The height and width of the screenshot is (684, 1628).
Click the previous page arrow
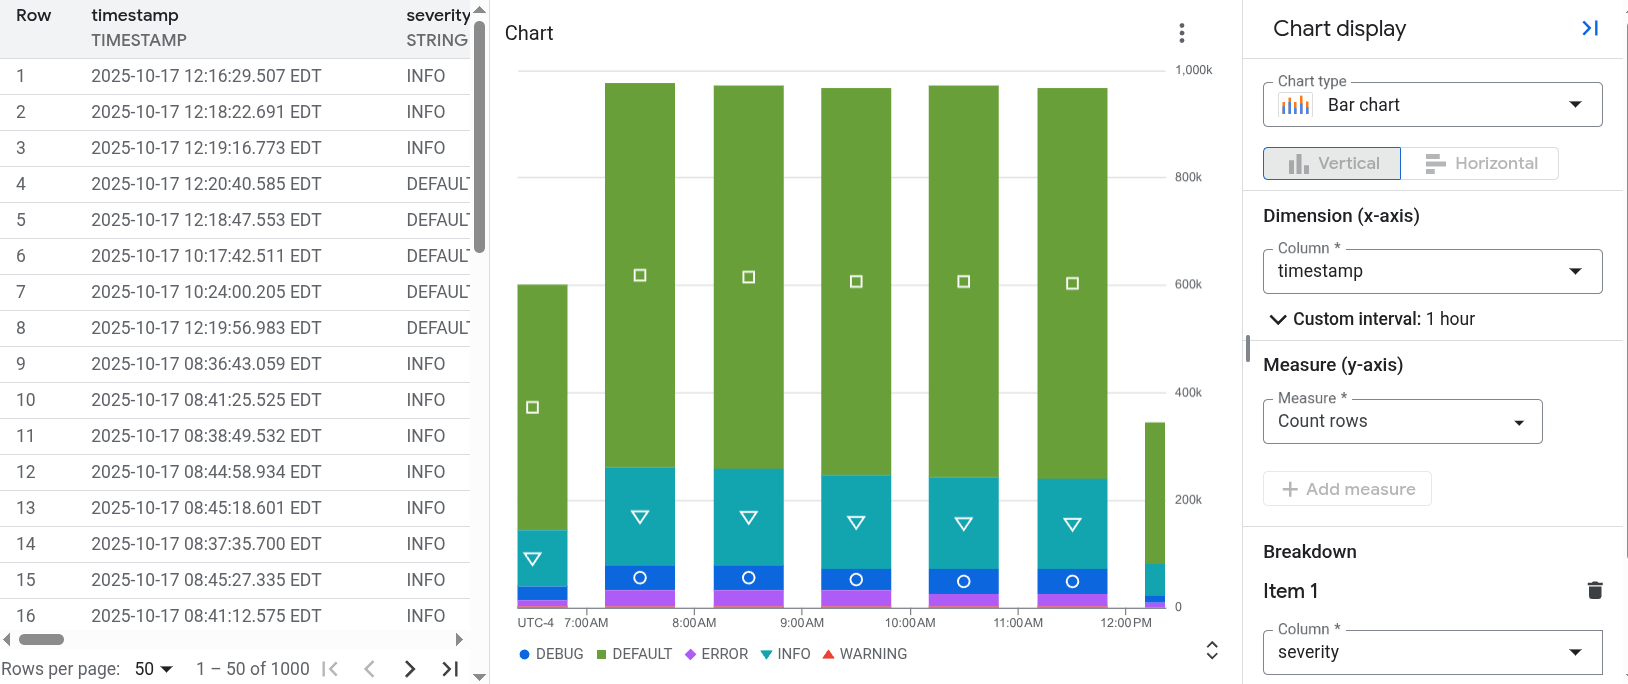point(370,668)
